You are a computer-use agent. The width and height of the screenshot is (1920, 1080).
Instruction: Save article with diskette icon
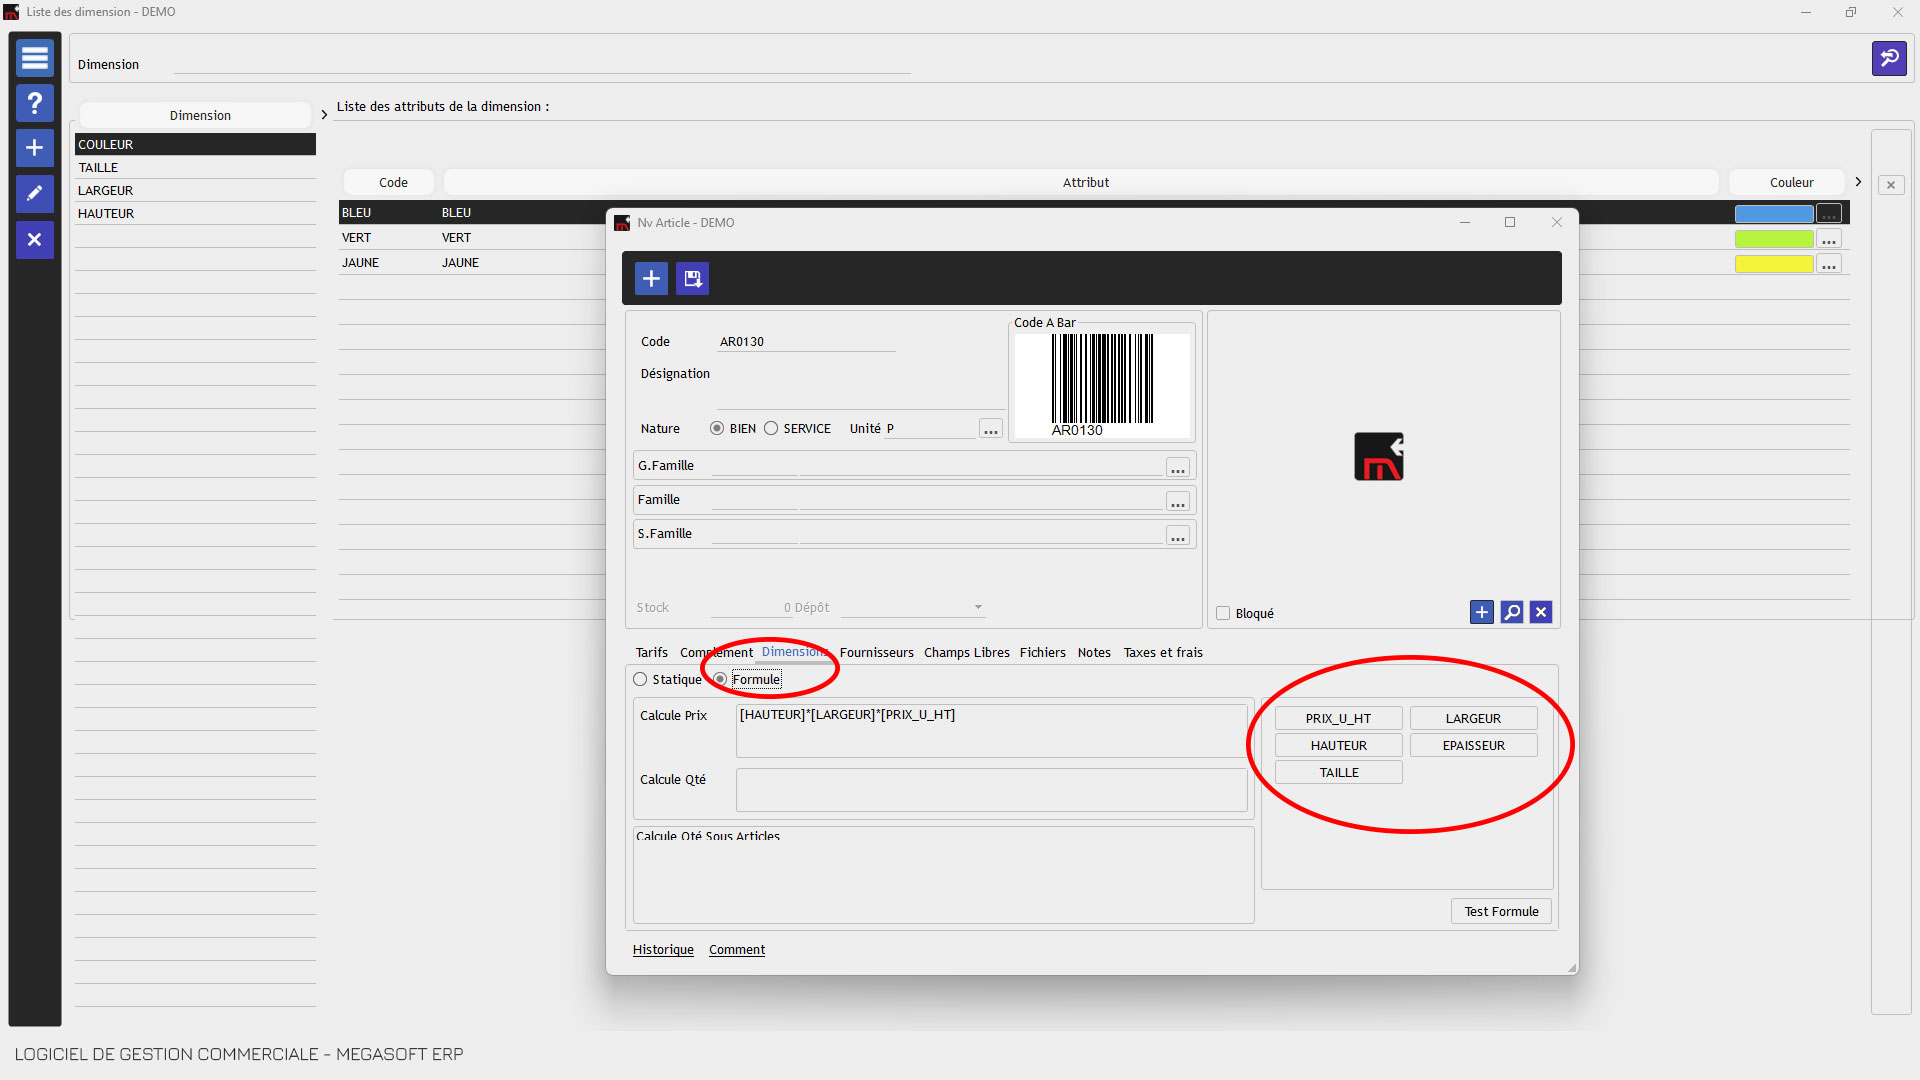[692, 278]
